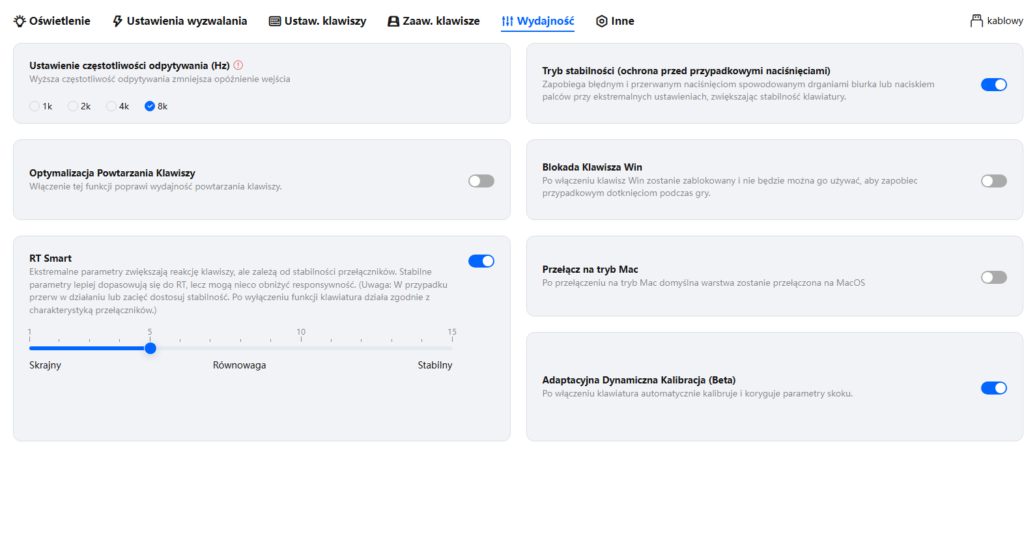This screenshot has height=541, width=1024.
Task: Select 2k polling rate
Action: (73, 106)
